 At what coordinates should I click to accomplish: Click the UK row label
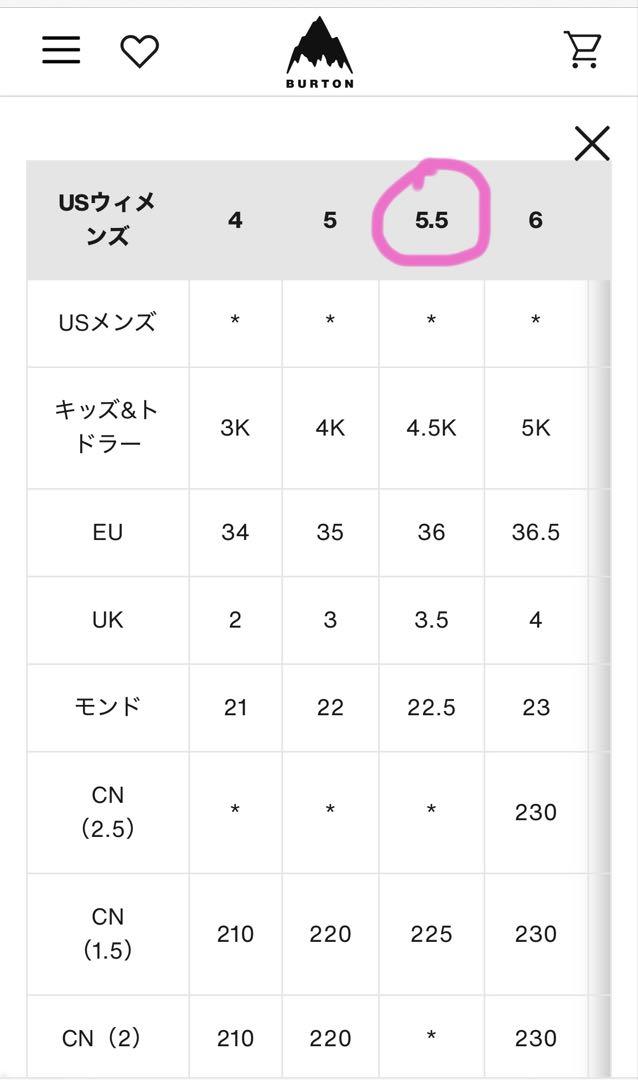107,620
